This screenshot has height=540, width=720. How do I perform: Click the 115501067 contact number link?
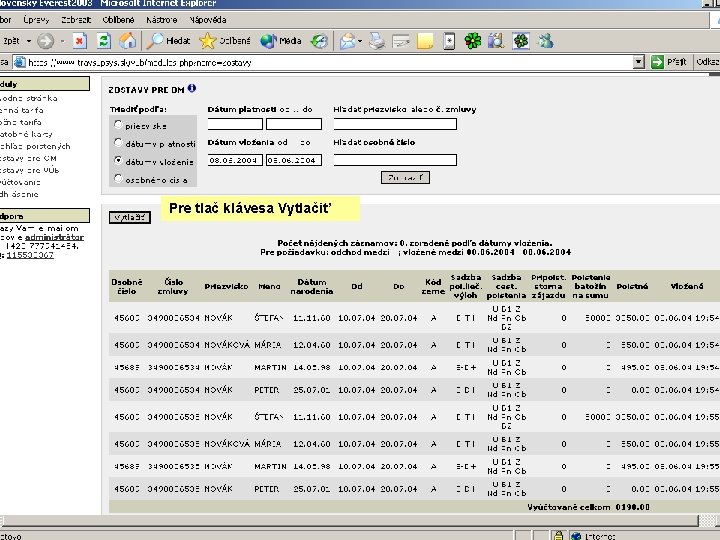click(30, 255)
